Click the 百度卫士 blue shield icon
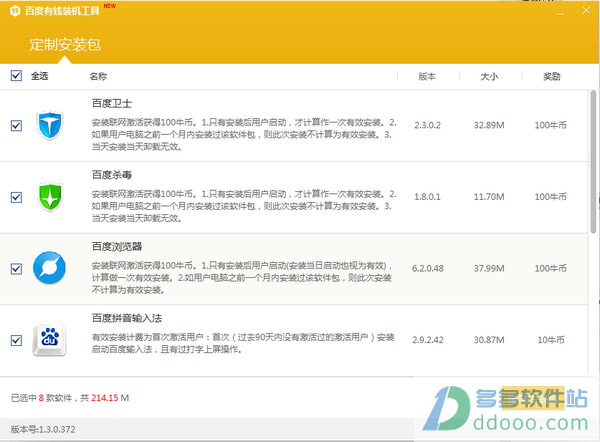 coord(50,125)
